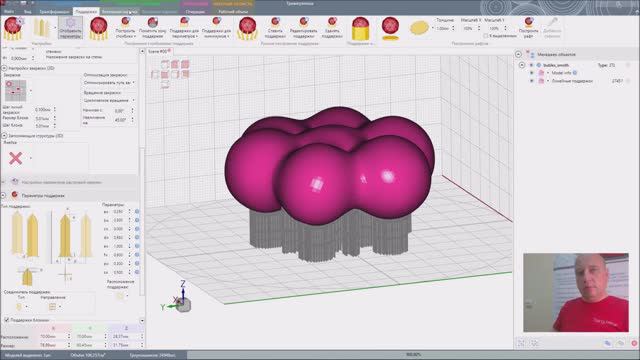Click the bottom-right status bar icon
Viewport: 640px width, 360px height.
pyautogui.click(x=634, y=343)
